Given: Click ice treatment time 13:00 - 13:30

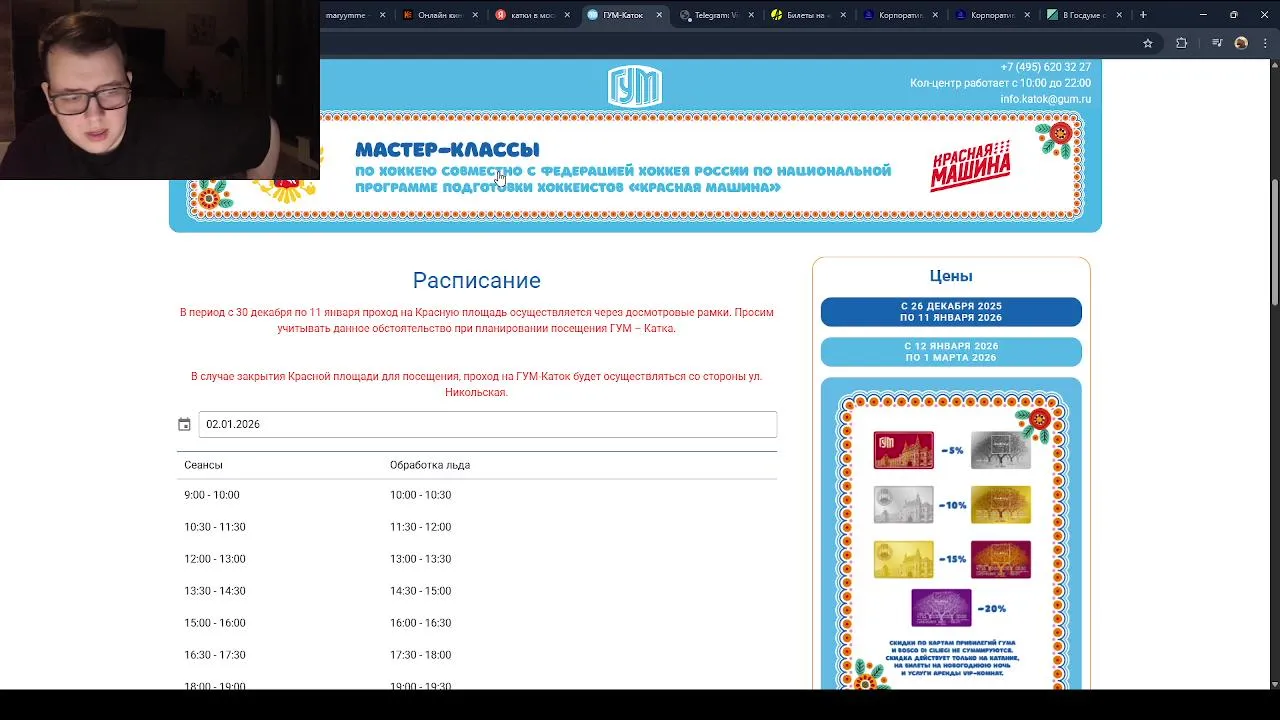Looking at the screenshot, I should tap(421, 559).
